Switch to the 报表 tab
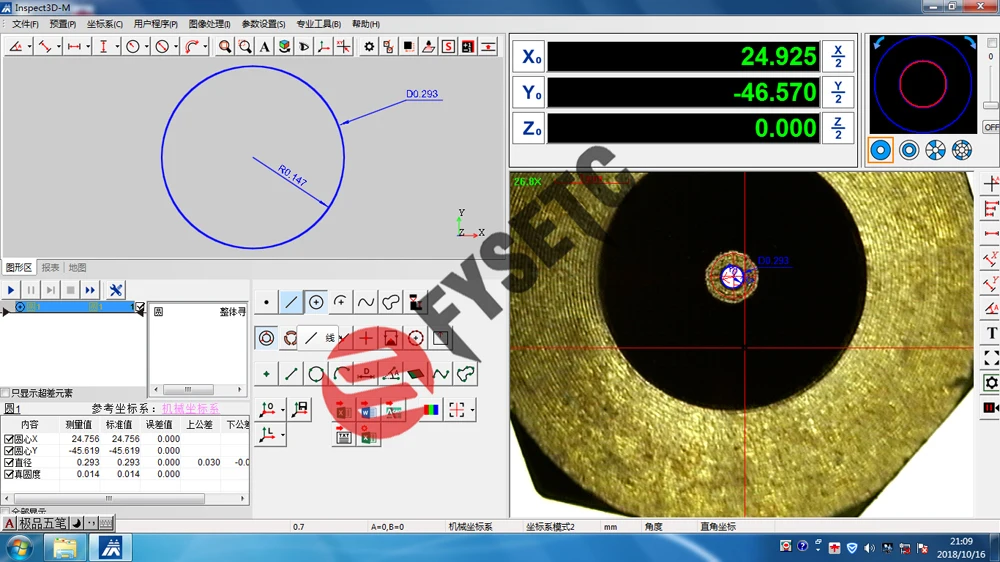Image resolution: width=1000 pixels, height=562 pixels. (50, 268)
